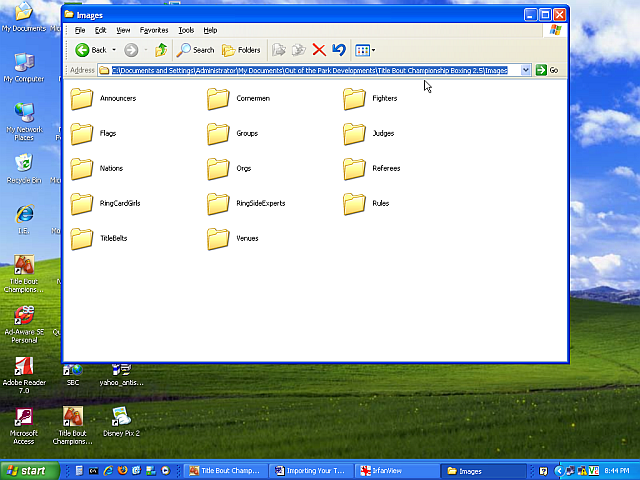Open the Fighters folder
The width and height of the screenshot is (640, 480).
tap(370, 99)
